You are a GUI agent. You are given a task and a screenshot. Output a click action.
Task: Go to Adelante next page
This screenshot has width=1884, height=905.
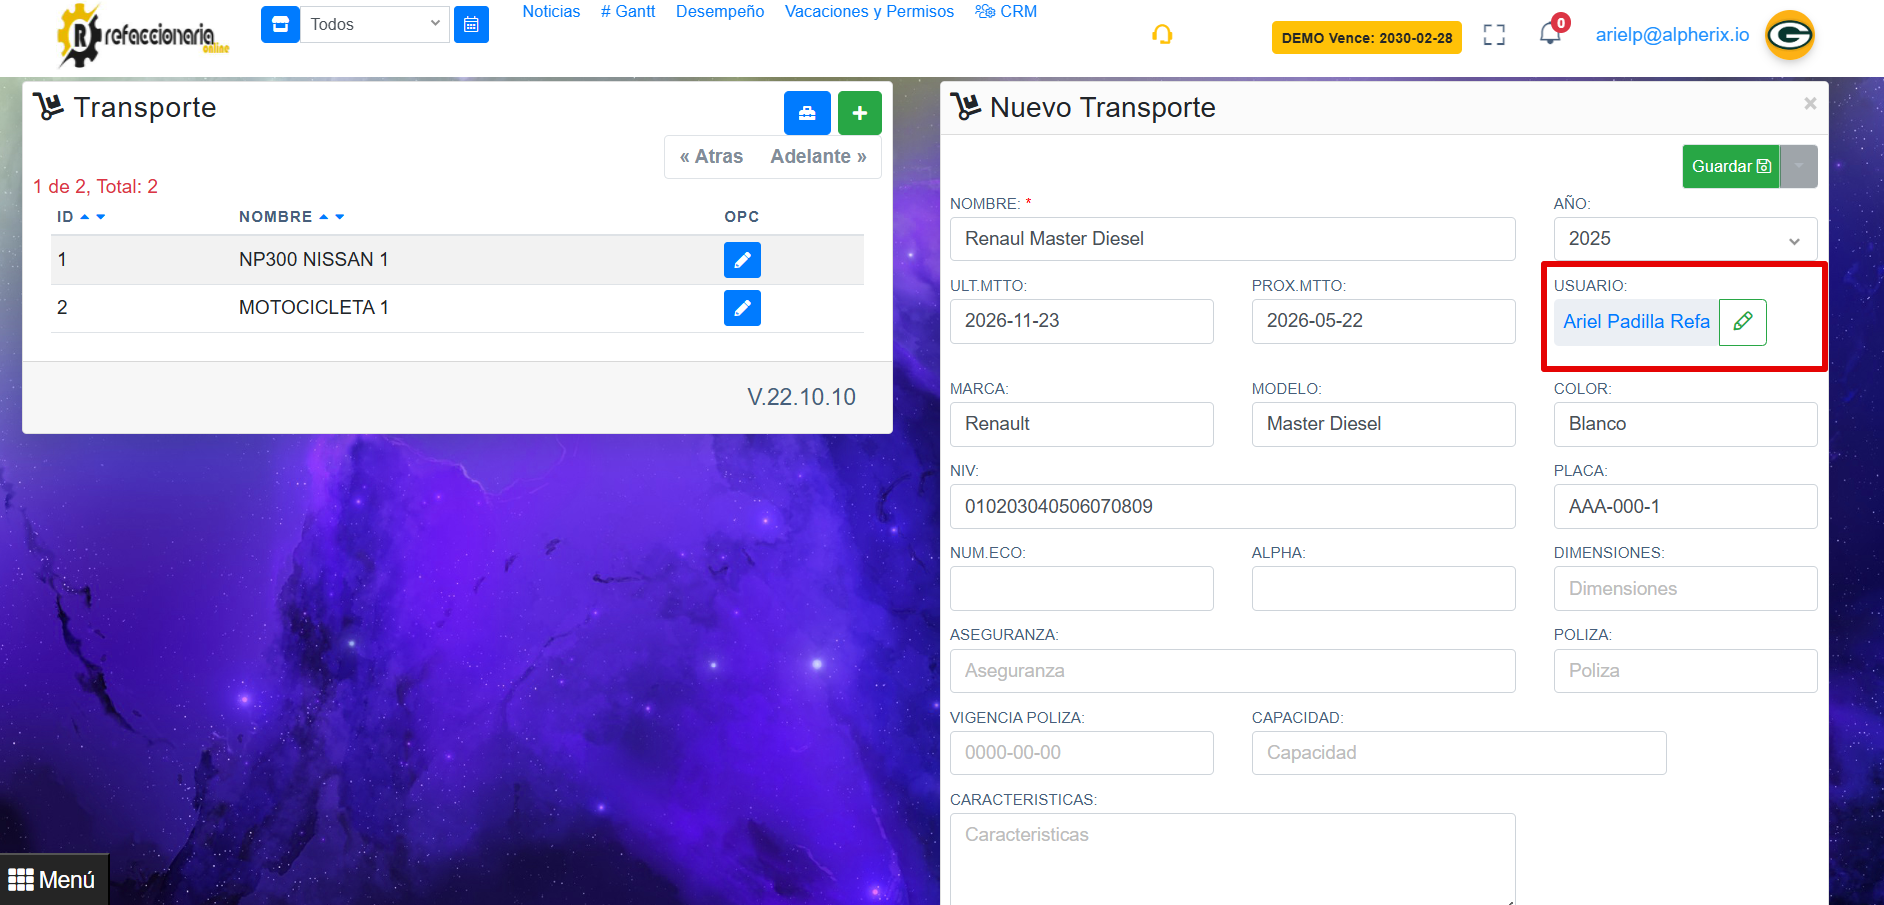pyautogui.click(x=818, y=157)
